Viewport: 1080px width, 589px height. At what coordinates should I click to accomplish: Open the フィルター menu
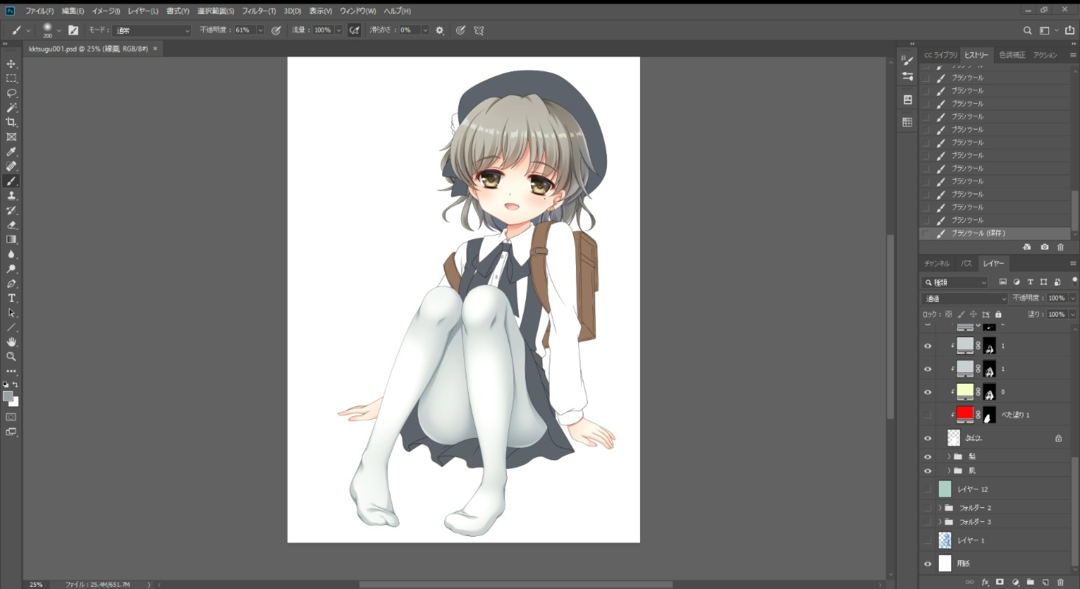point(257,11)
